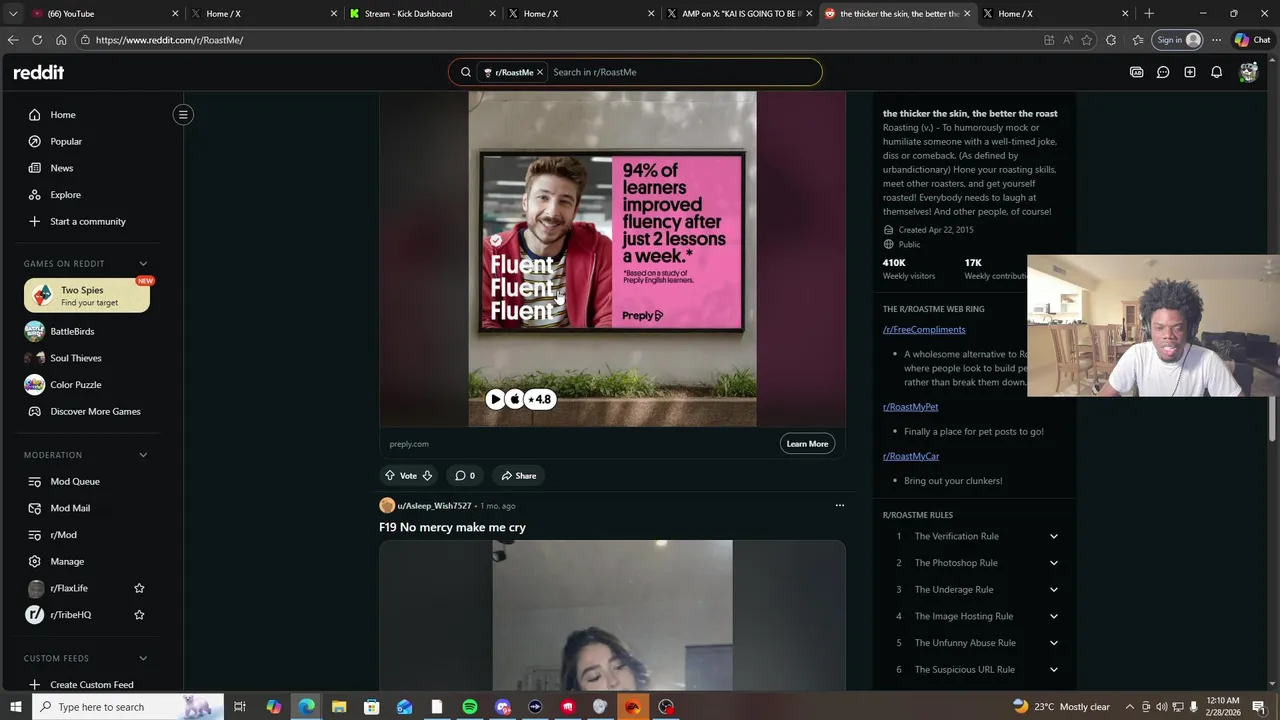The image size is (1280, 720).
Task: Collapse the Moderation section
Action: (143, 455)
